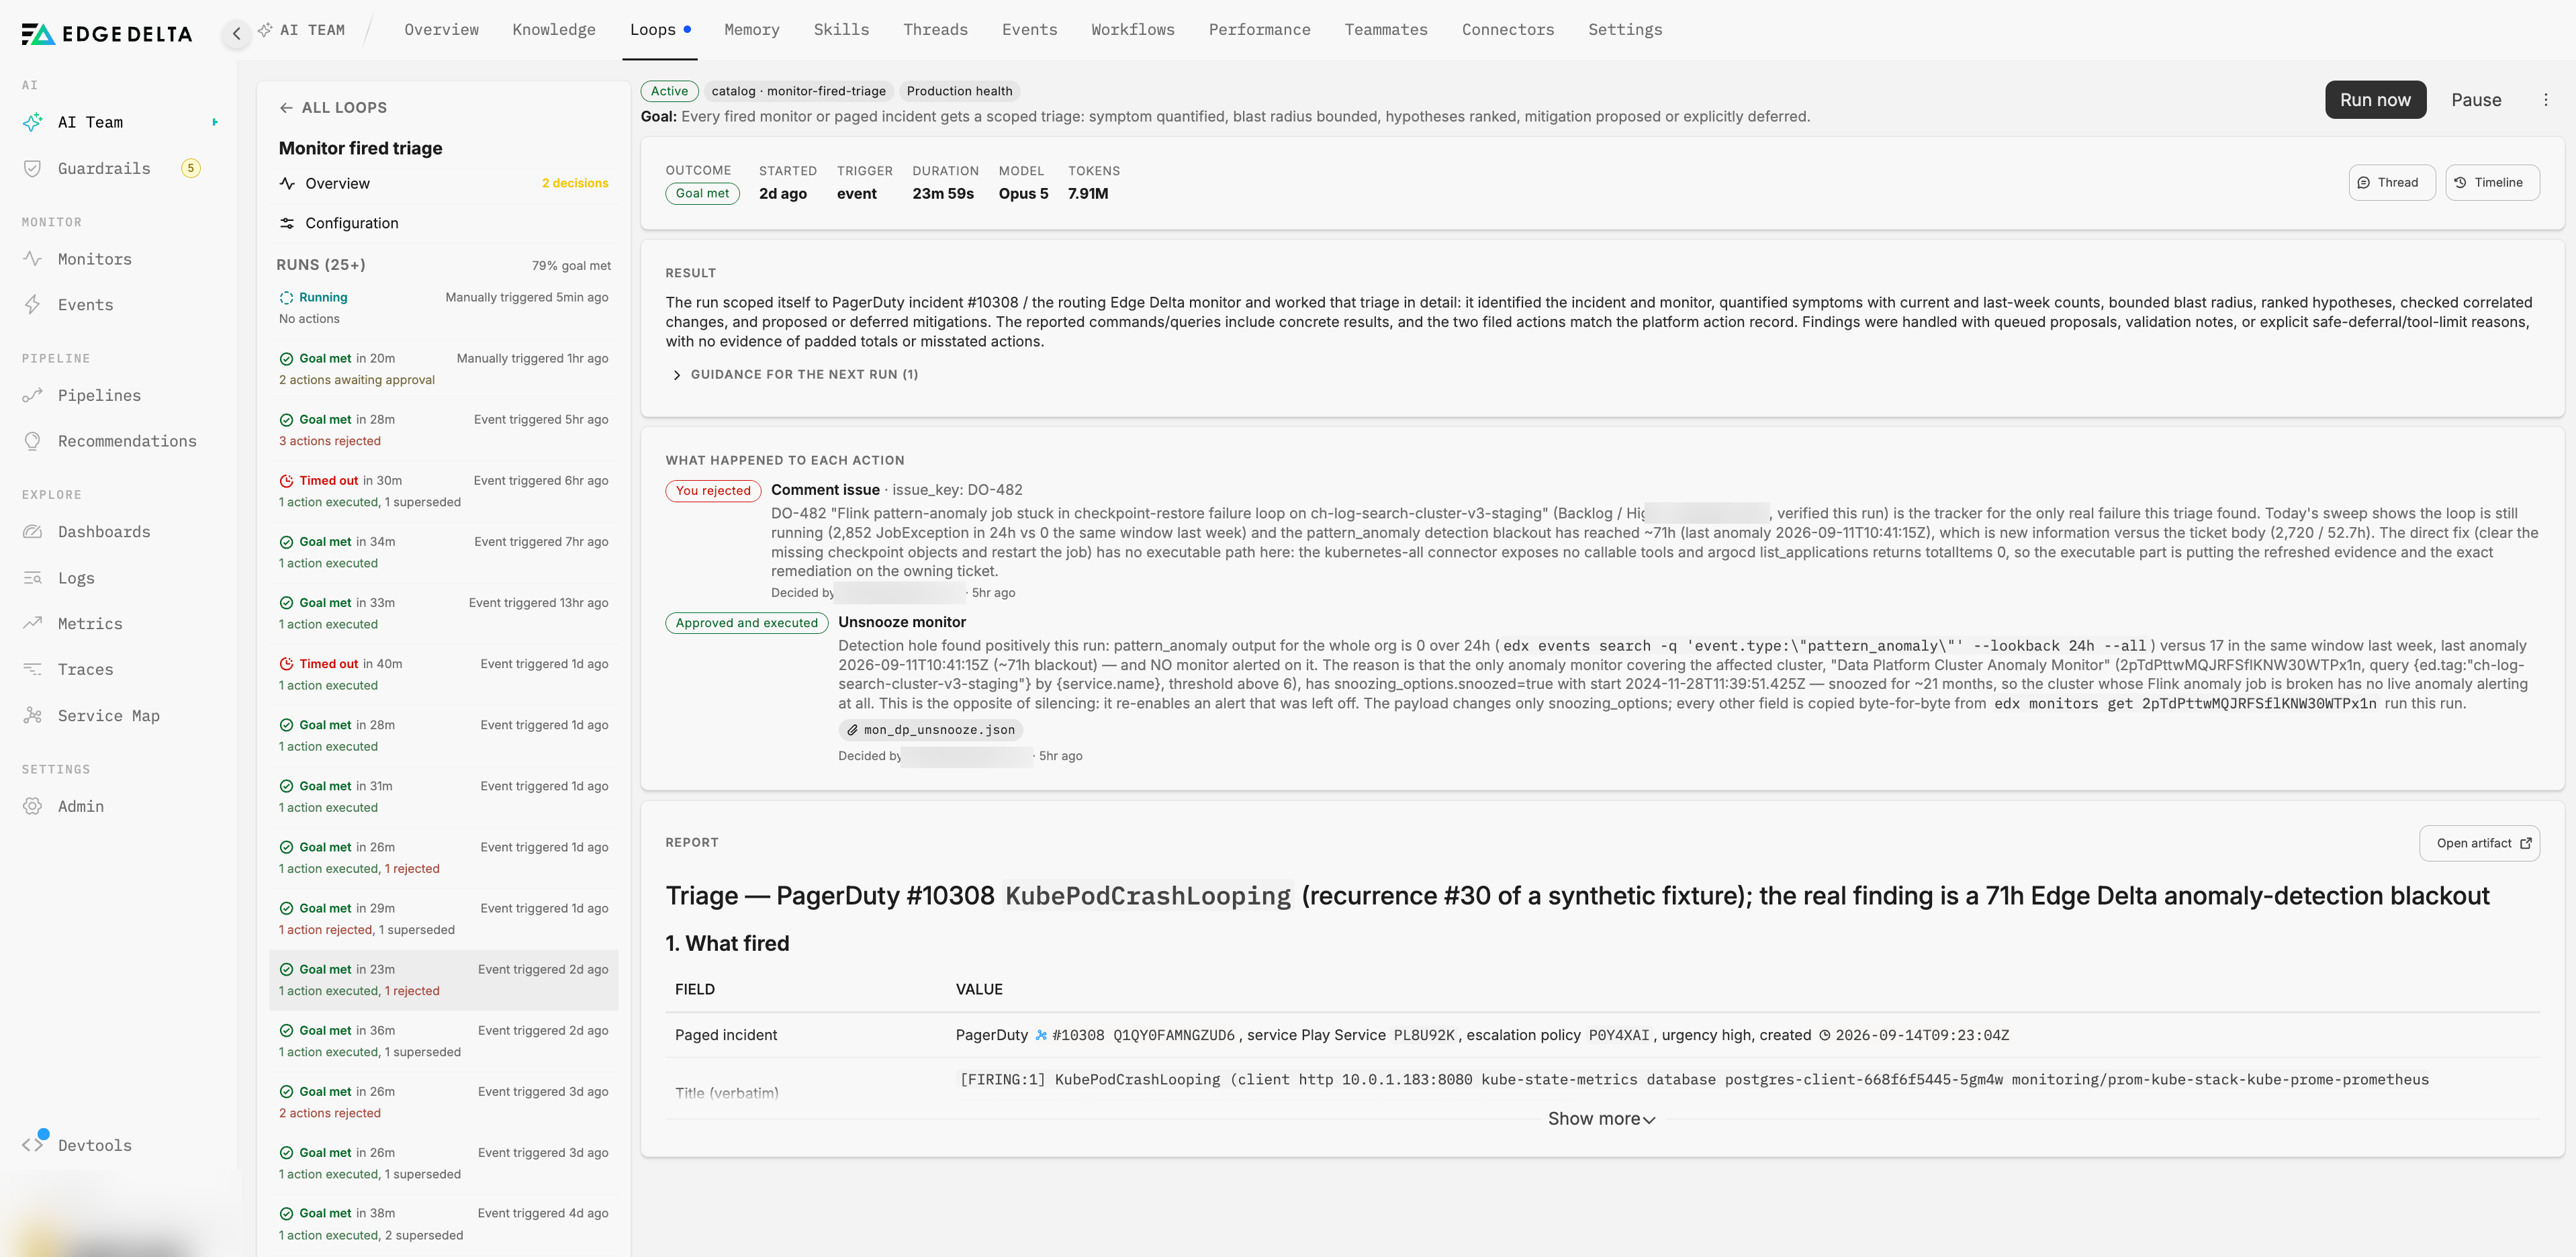The height and width of the screenshot is (1257, 2576).
Task: Expand the AI Team sidebar arrow
Action: (x=214, y=122)
